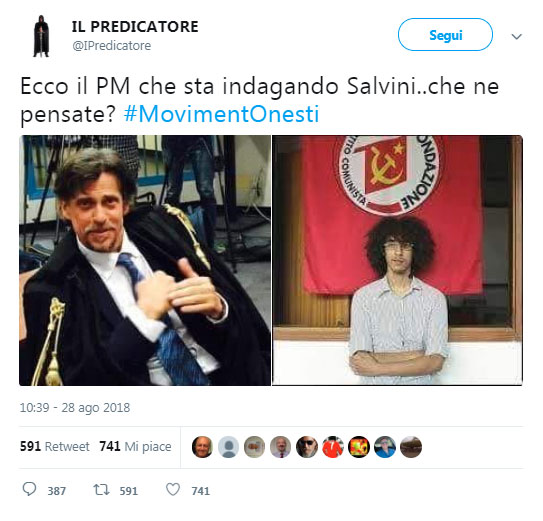543x521 pixels.
Task: Follow account with Segui button
Action: (445, 35)
